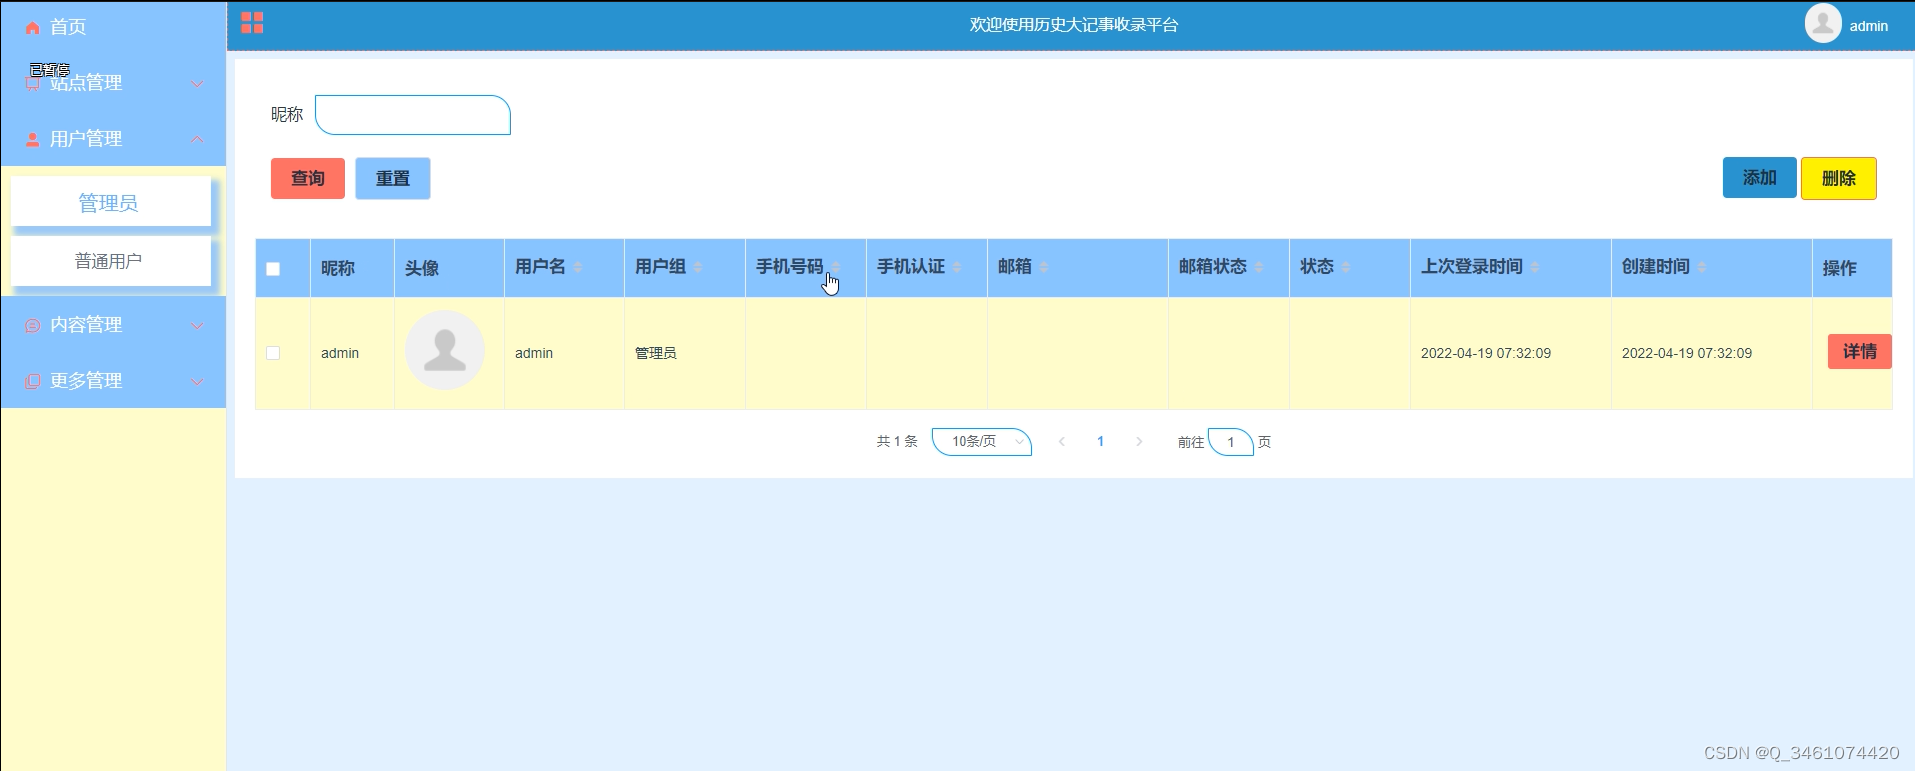Image resolution: width=1915 pixels, height=771 pixels.
Task: Go to previous page arrow
Action: point(1062,442)
